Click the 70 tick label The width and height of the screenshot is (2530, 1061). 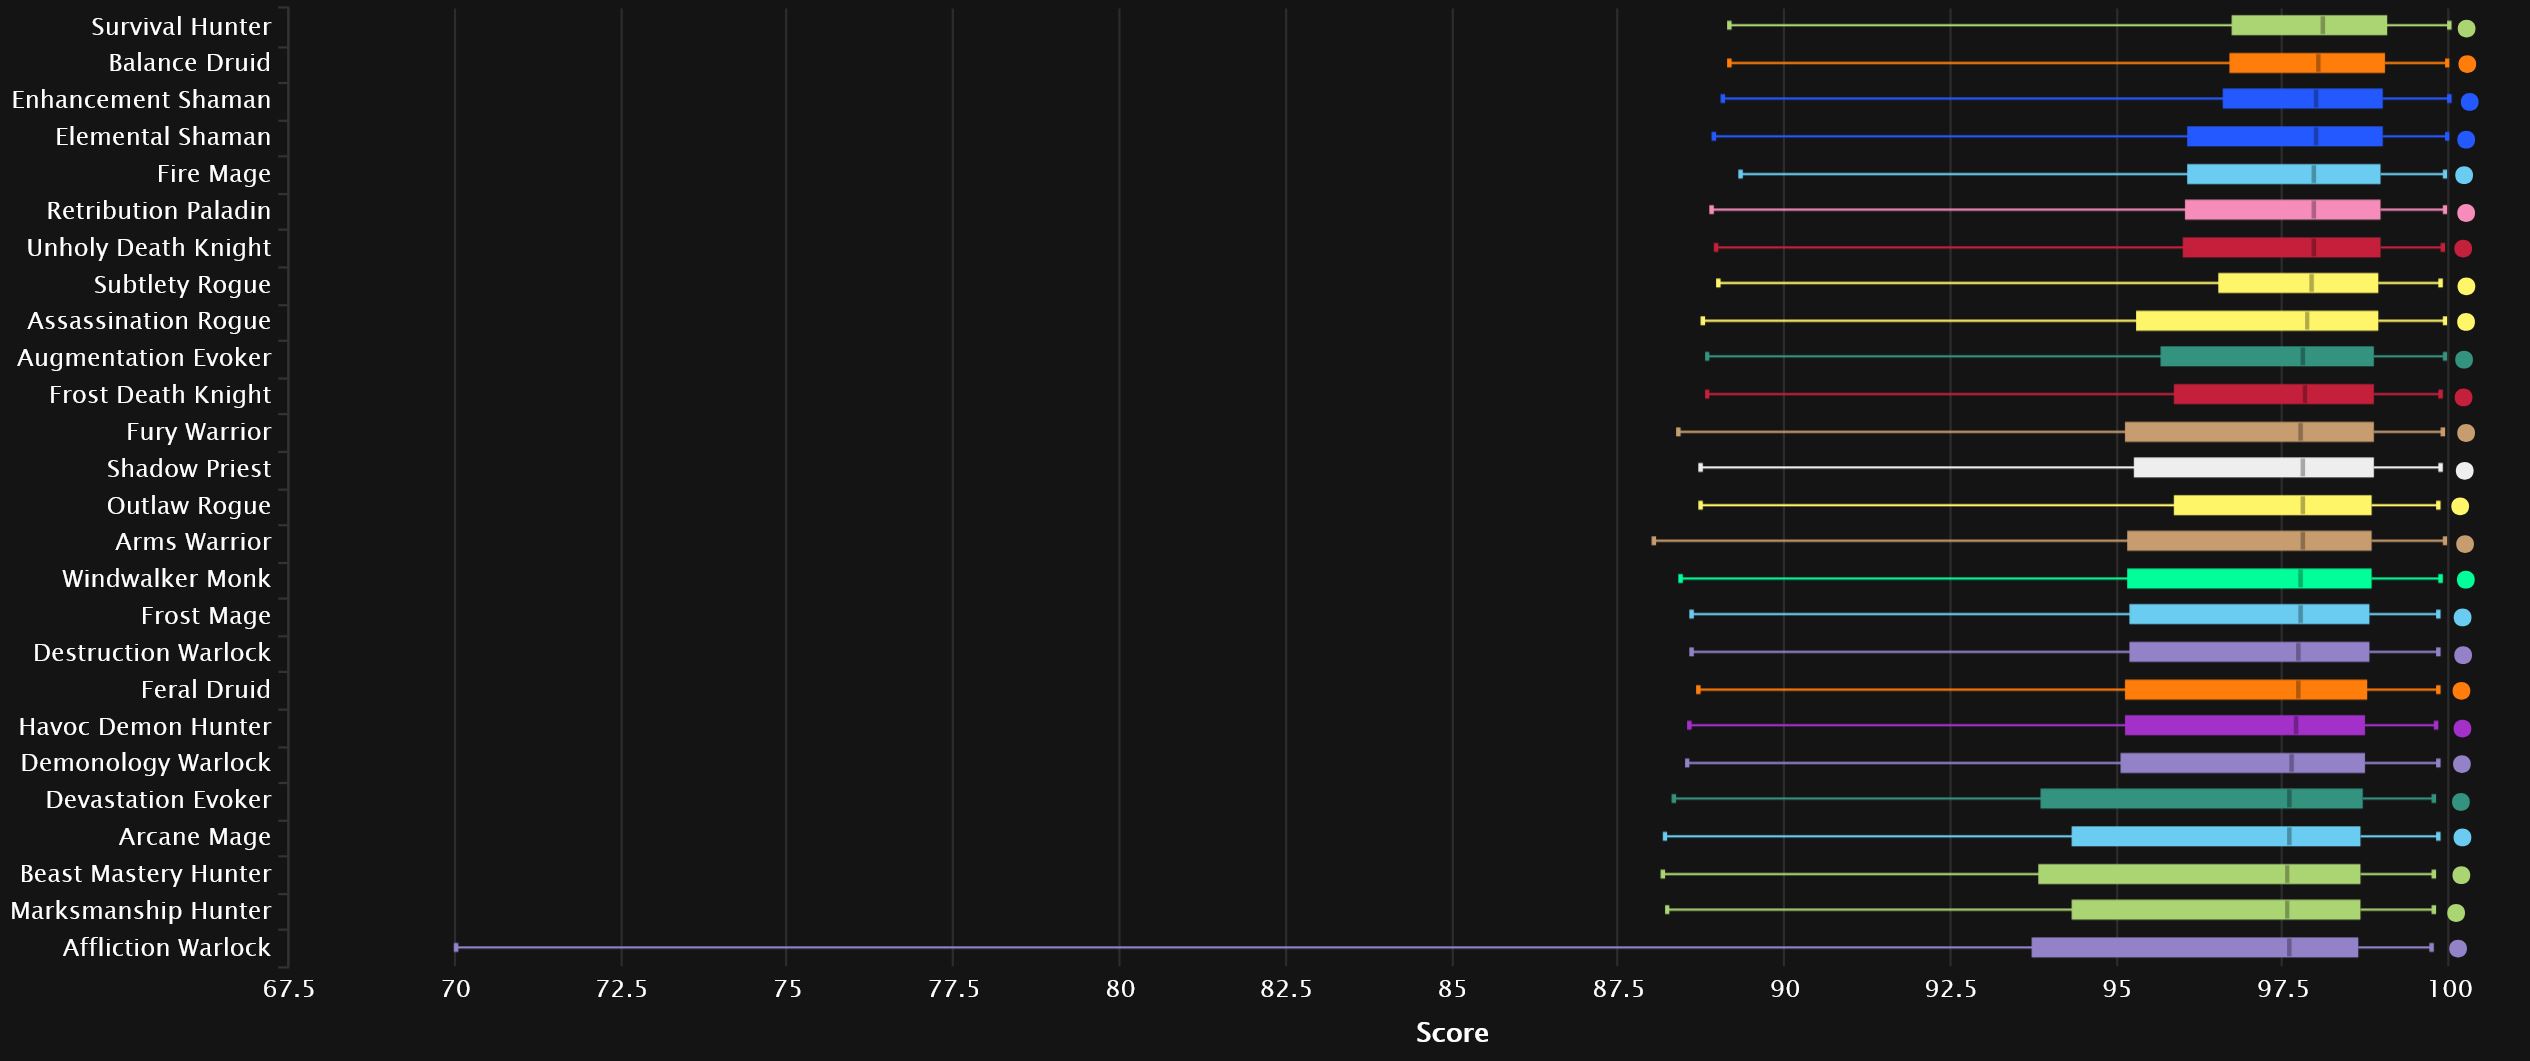coord(455,989)
